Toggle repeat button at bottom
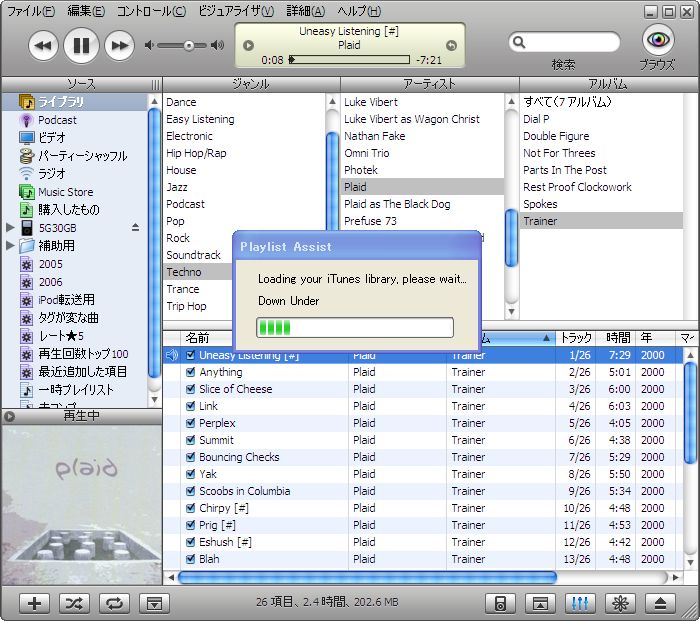Image resolution: width=700 pixels, height=621 pixels. coord(114,604)
